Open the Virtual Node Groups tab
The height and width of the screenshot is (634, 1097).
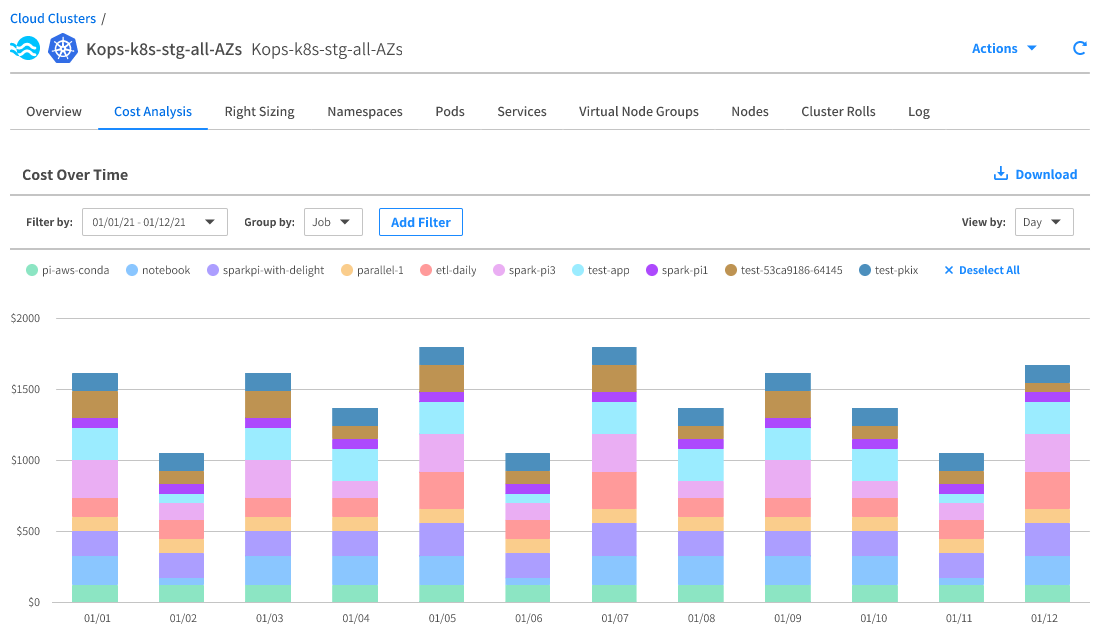(x=638, y=111)
